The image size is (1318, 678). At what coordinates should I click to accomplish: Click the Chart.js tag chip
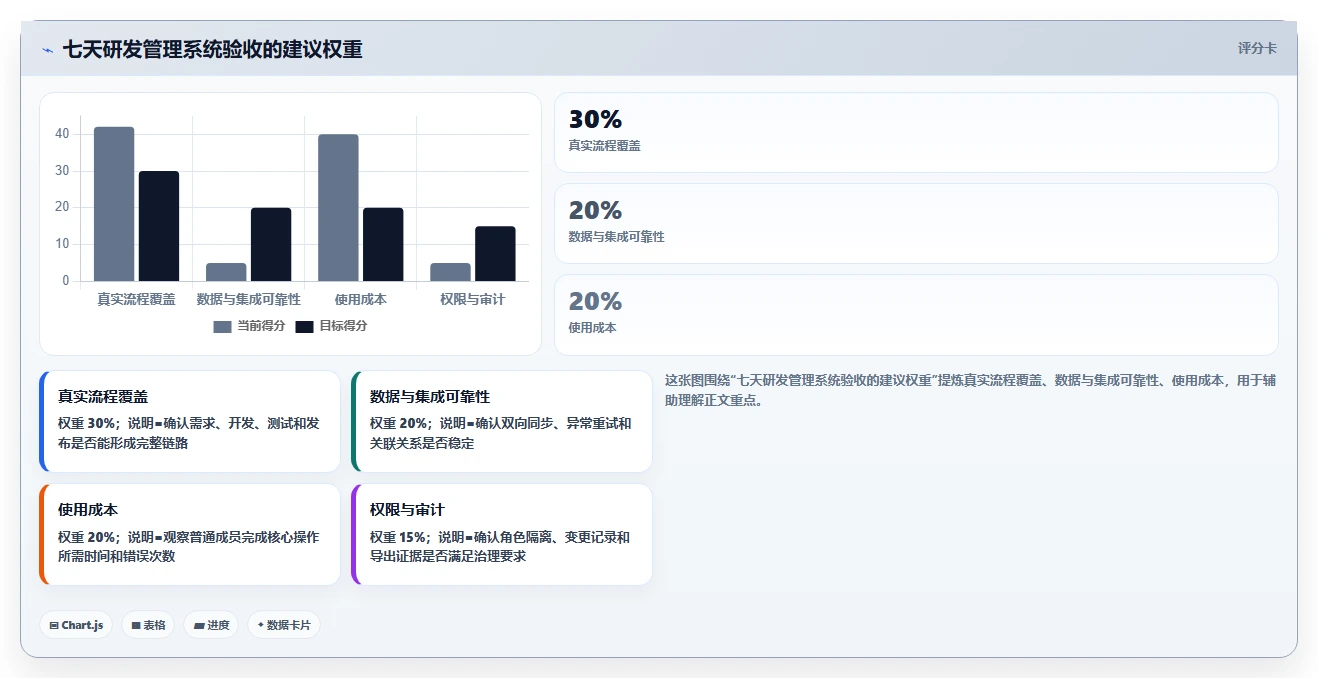(x=76, y=625)
